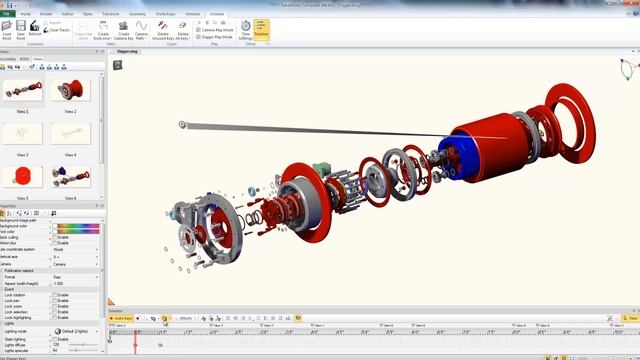Click the ribbon Play triangle icon
This screenshot has height=360, width=640.
(x=199, y=23)
